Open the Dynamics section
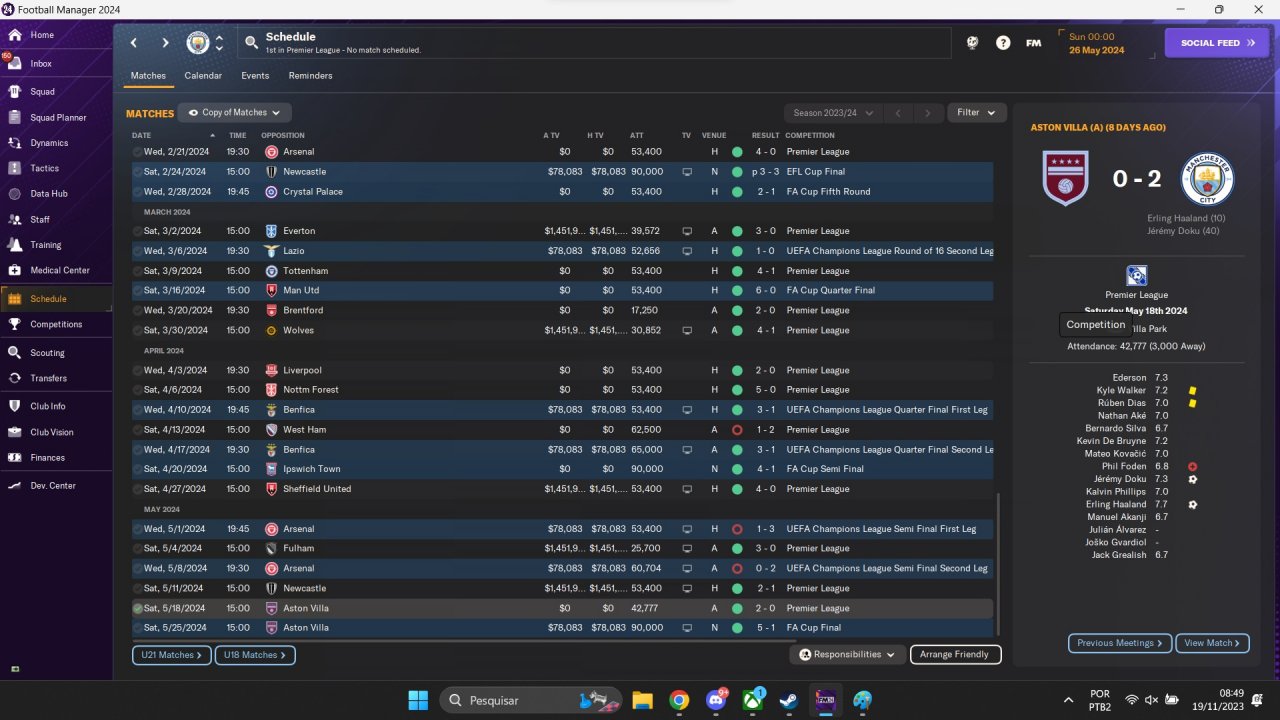Viewport: 1280px width, 720px height. (49, 143)
